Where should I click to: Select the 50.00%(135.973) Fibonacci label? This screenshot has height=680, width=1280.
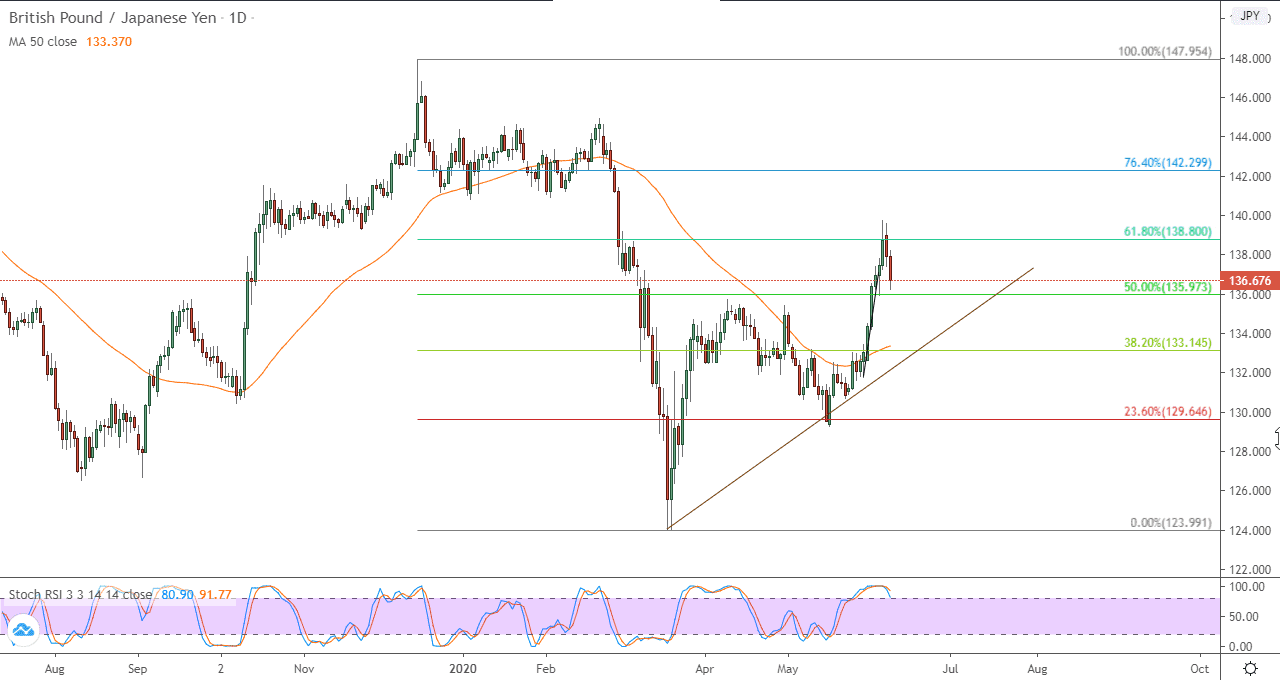coord(1167,287)
